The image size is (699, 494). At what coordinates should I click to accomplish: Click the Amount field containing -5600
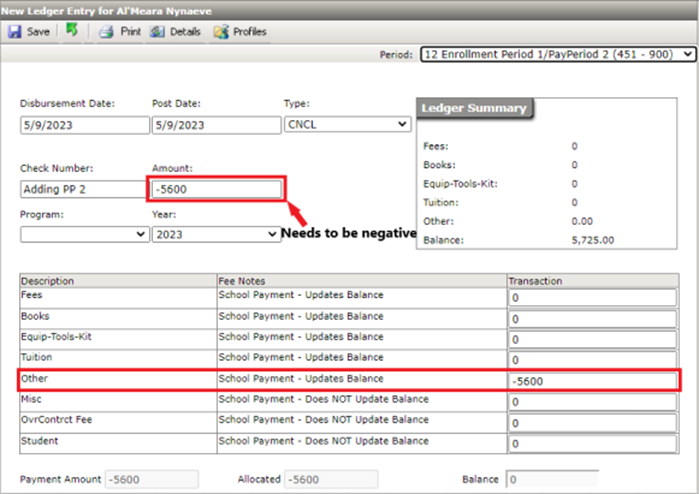click(x=217, y=189)
